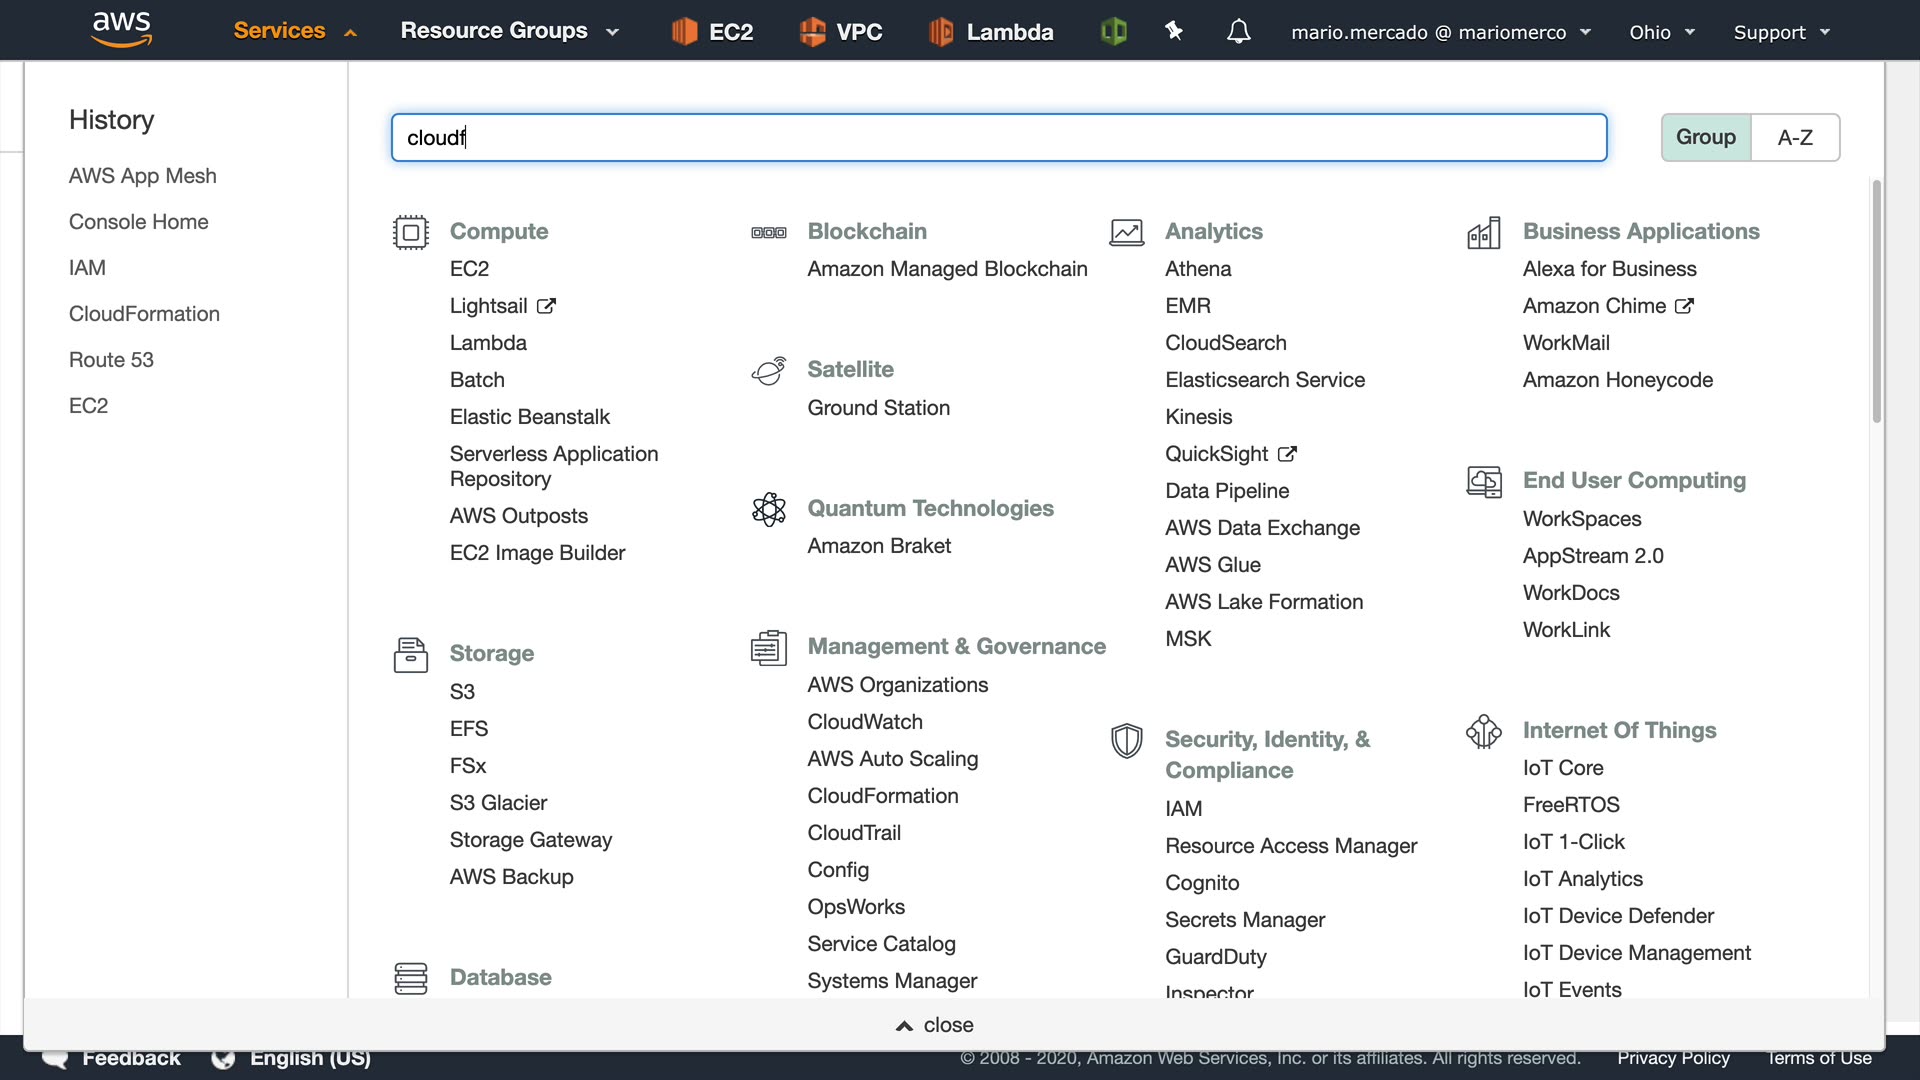Click the green cube shortcut icon
Screen dimensions: 1920x1080
tap(1113, 32)
